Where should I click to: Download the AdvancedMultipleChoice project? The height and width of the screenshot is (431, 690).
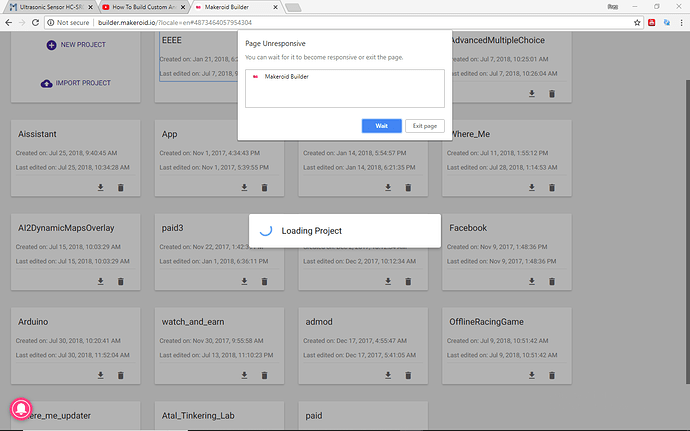click(x=532, y=94)
